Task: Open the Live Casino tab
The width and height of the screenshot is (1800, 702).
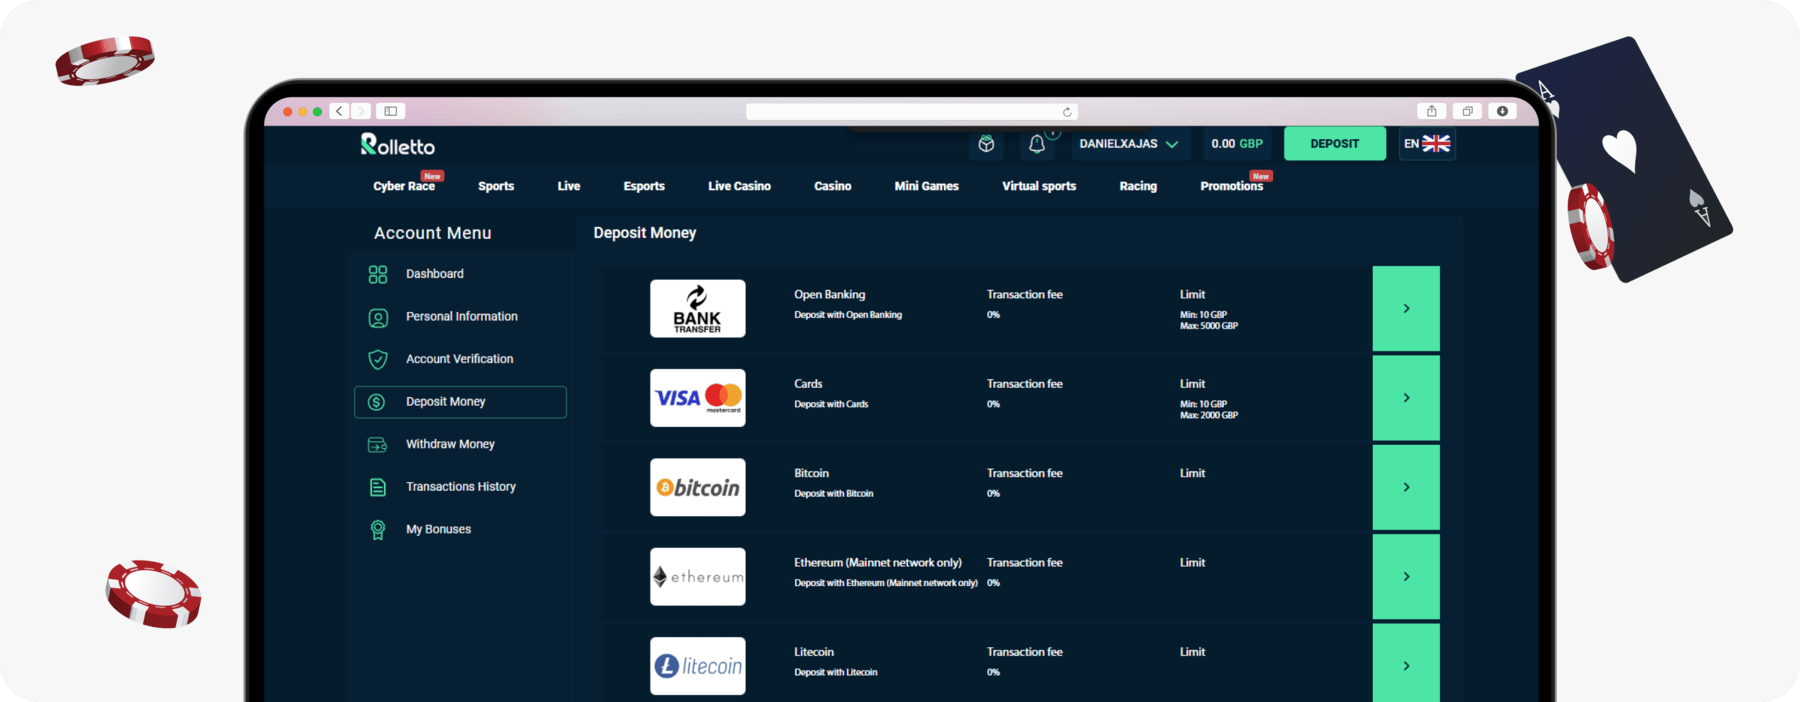Action: click(739, 186)
